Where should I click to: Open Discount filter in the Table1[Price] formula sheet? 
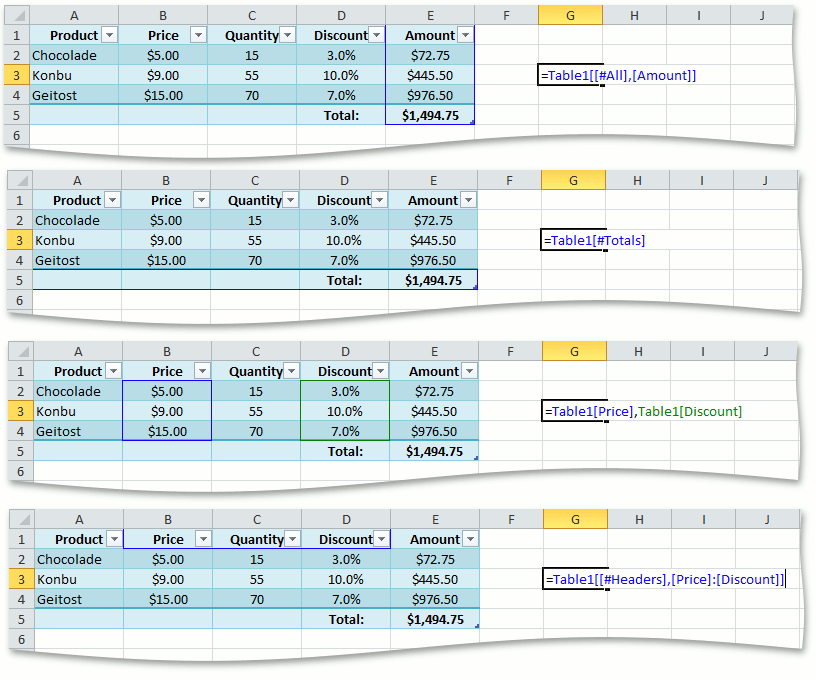click(380, 371)
